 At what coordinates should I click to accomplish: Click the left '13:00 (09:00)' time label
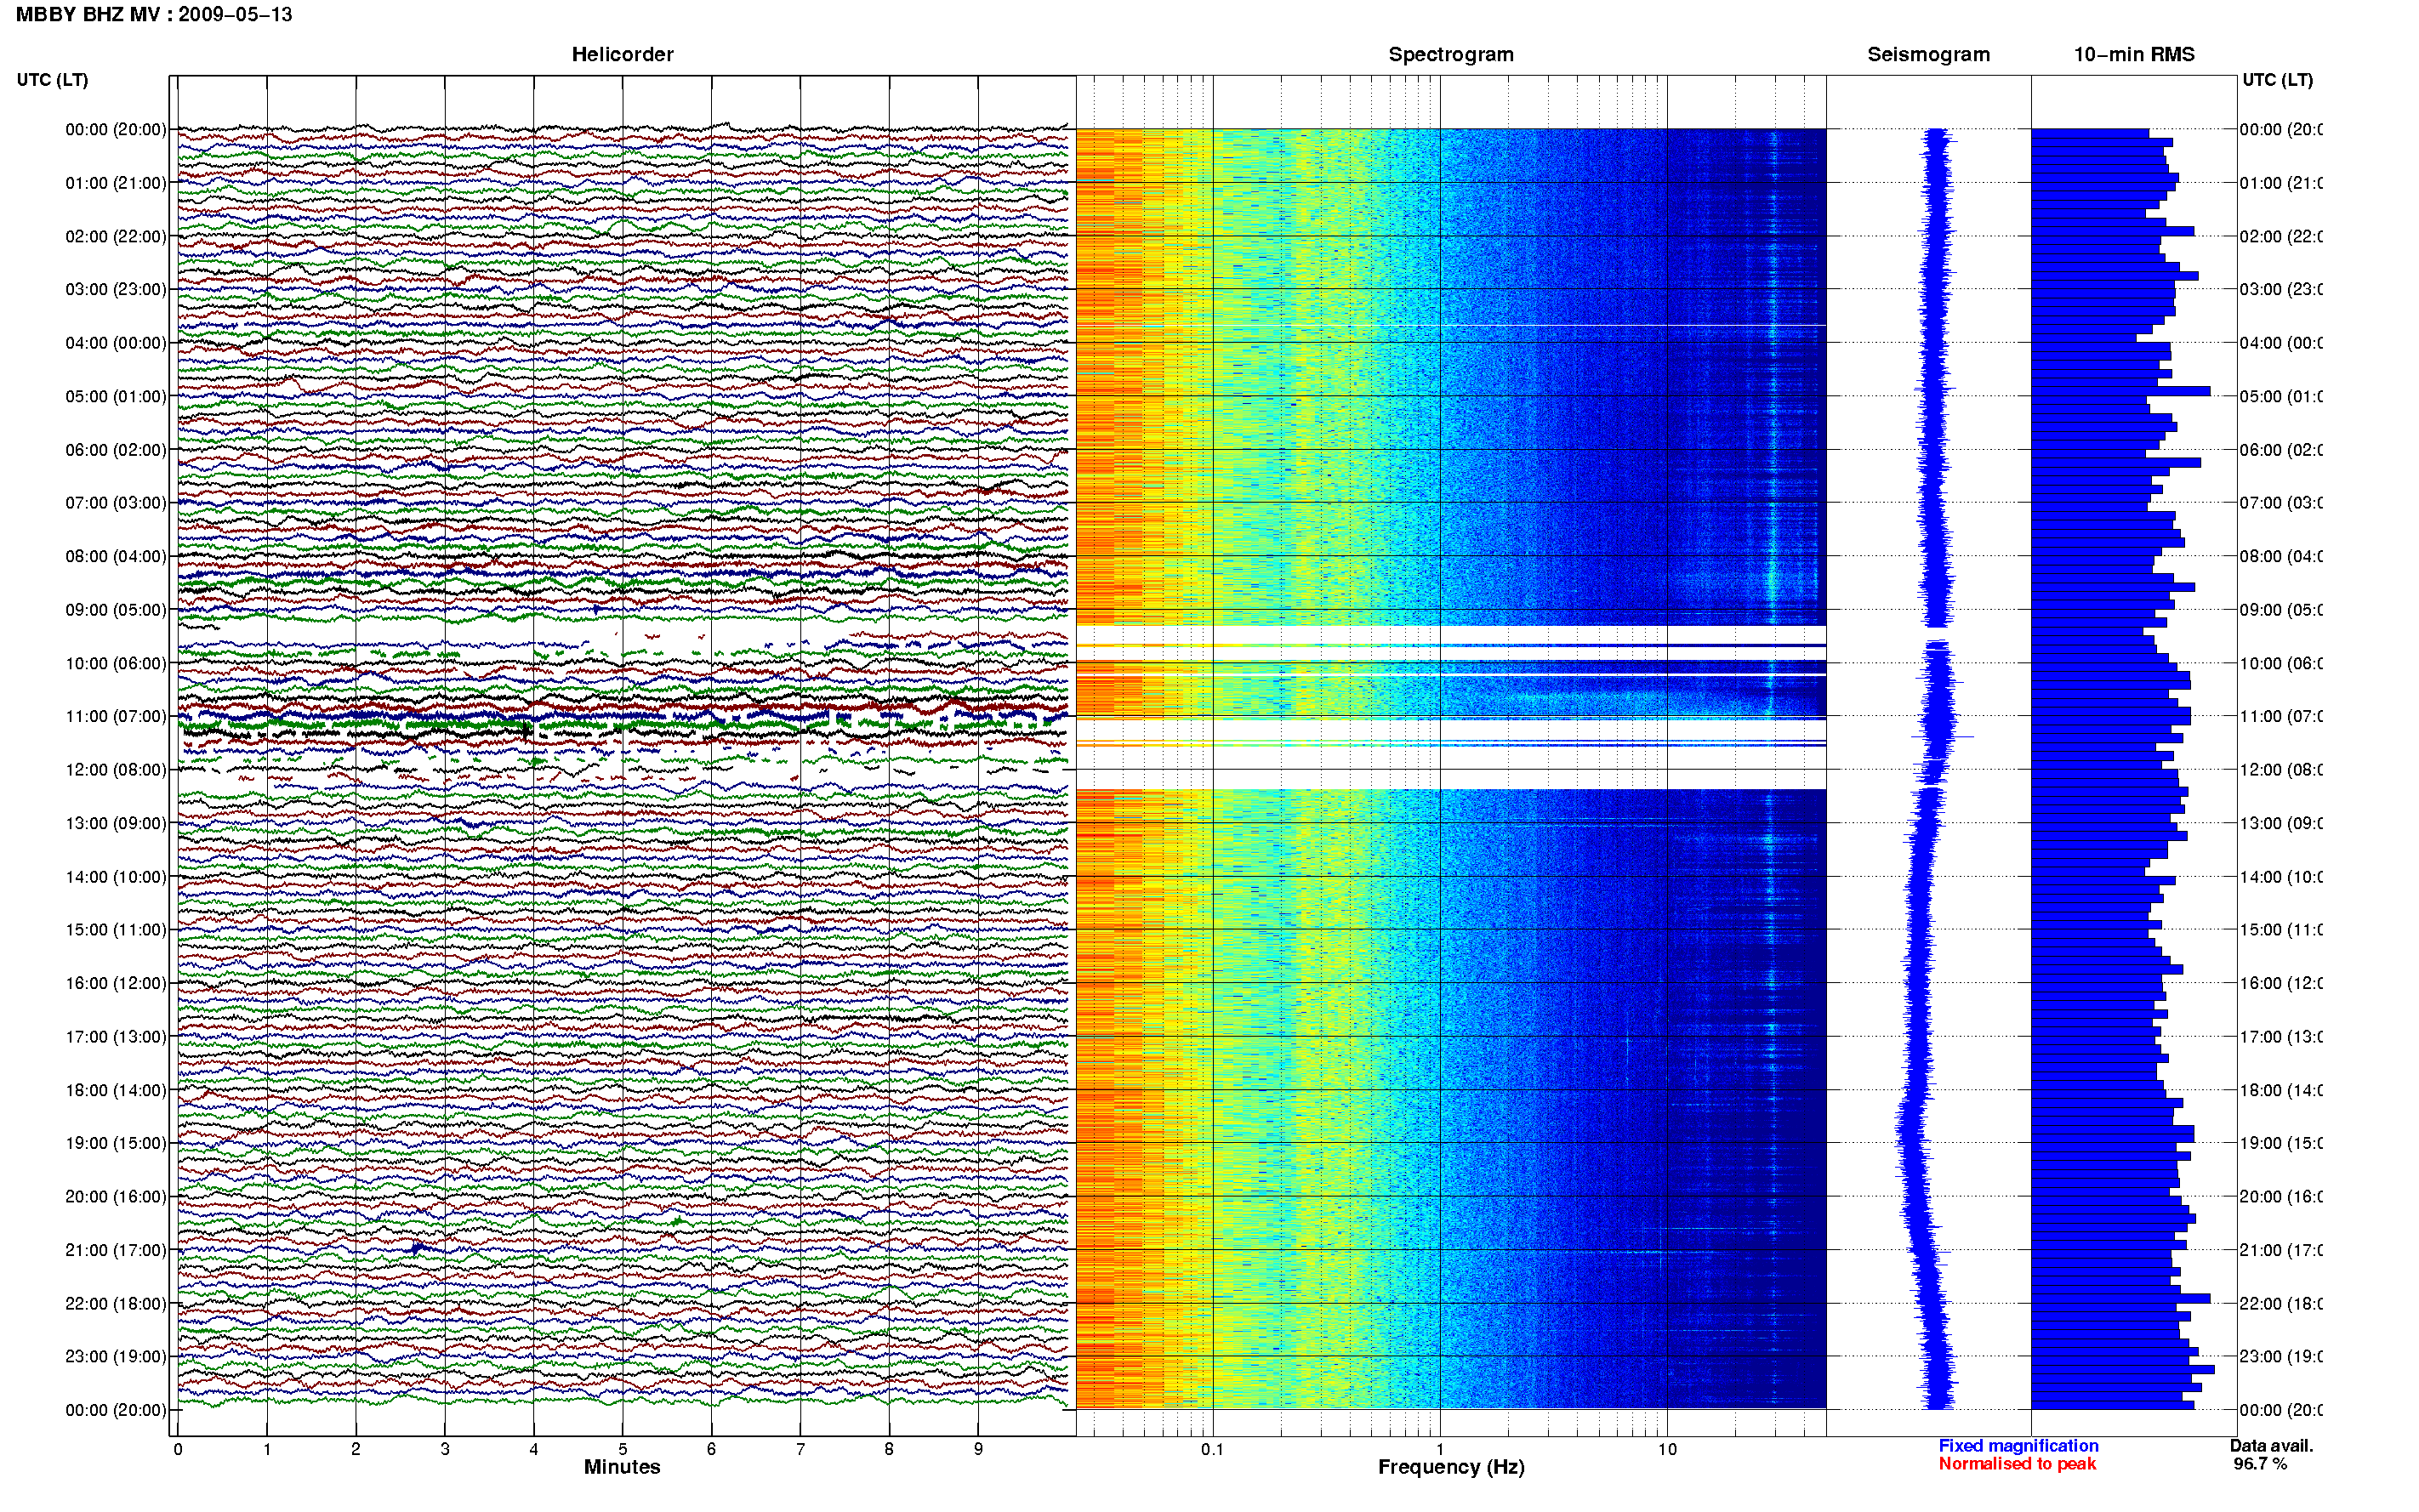(x=116, y=823)
